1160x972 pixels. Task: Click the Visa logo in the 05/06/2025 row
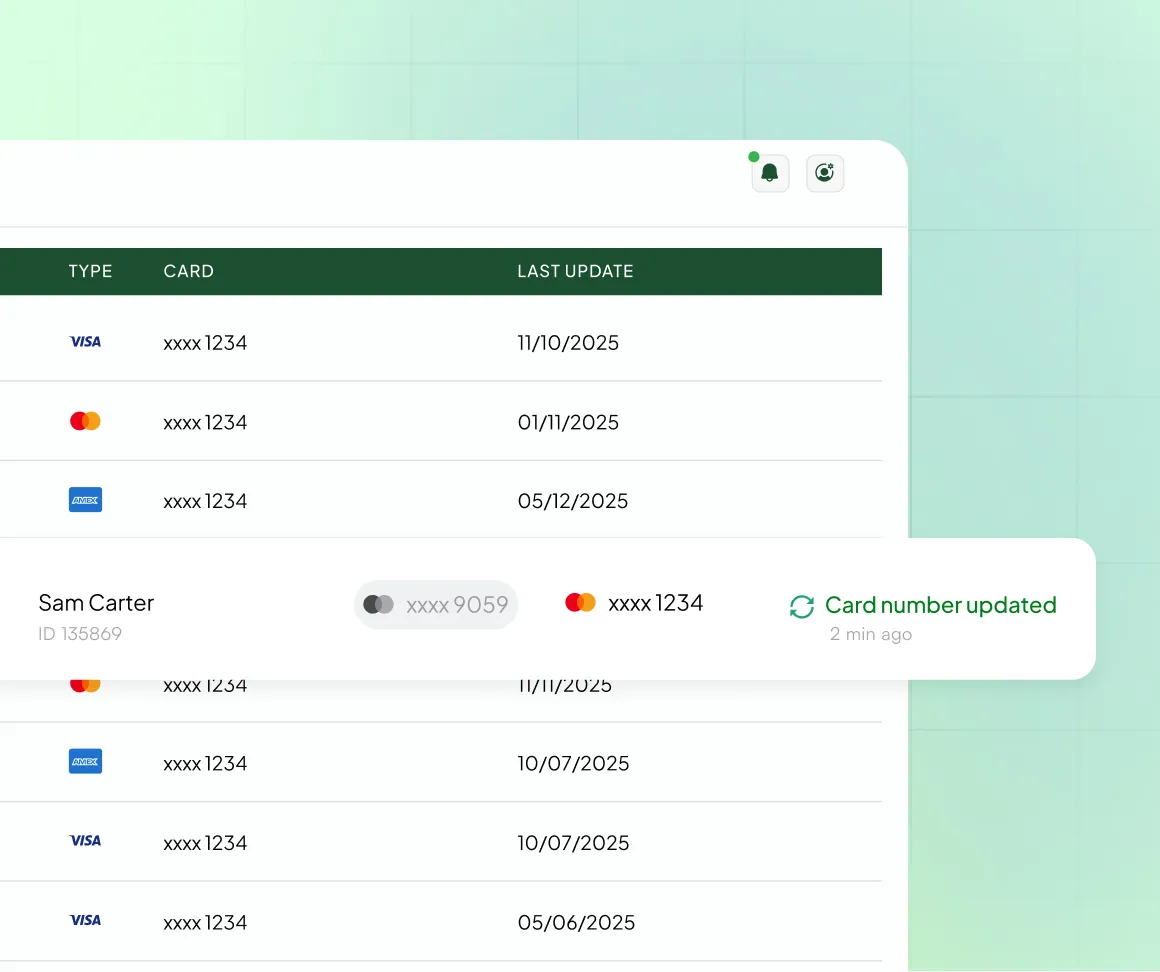tap(85, 920)
